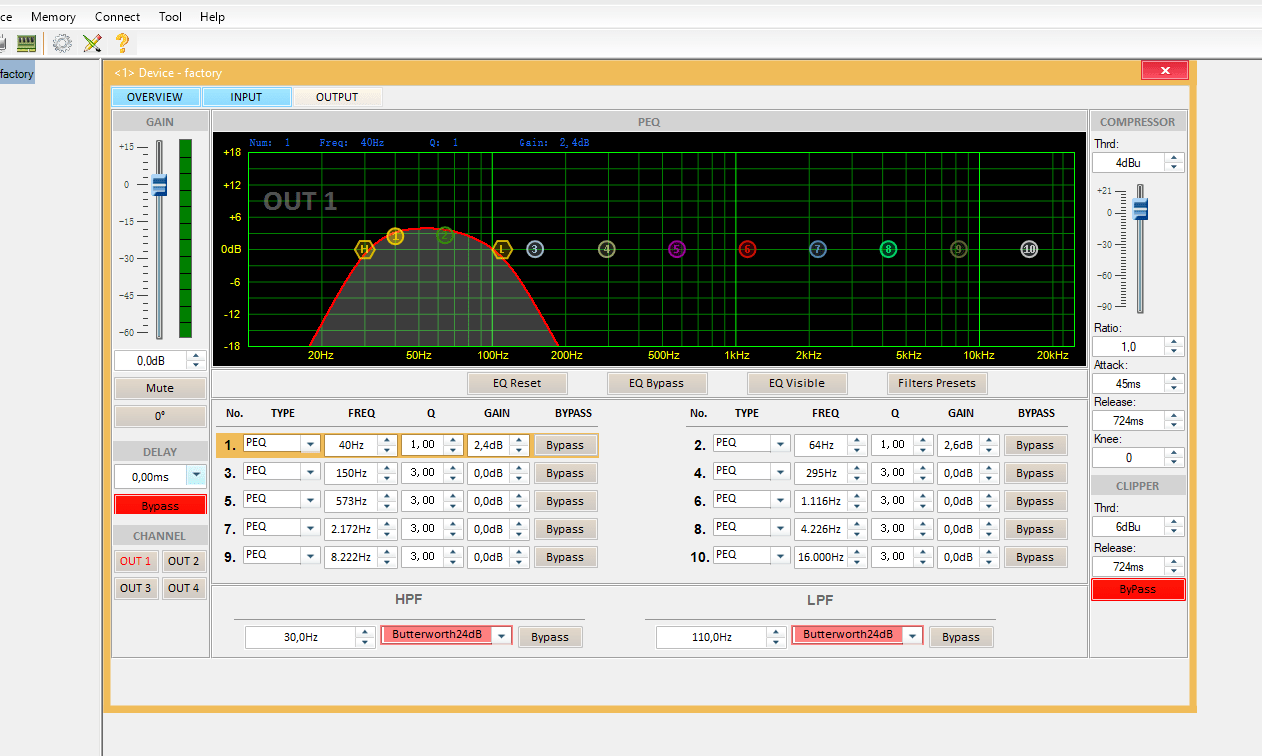The image size is (1262, 756).
Task: Toggle the red clipper ByPass button
Action: 1138,590
